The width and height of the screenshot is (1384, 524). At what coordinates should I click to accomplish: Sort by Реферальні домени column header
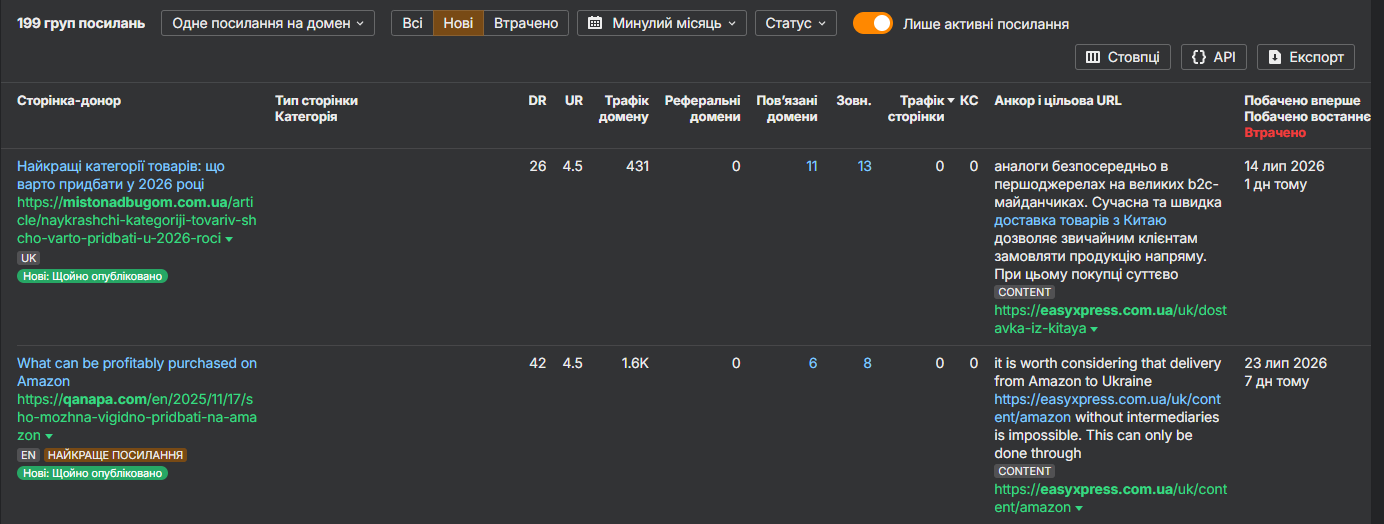pos(703,108)
